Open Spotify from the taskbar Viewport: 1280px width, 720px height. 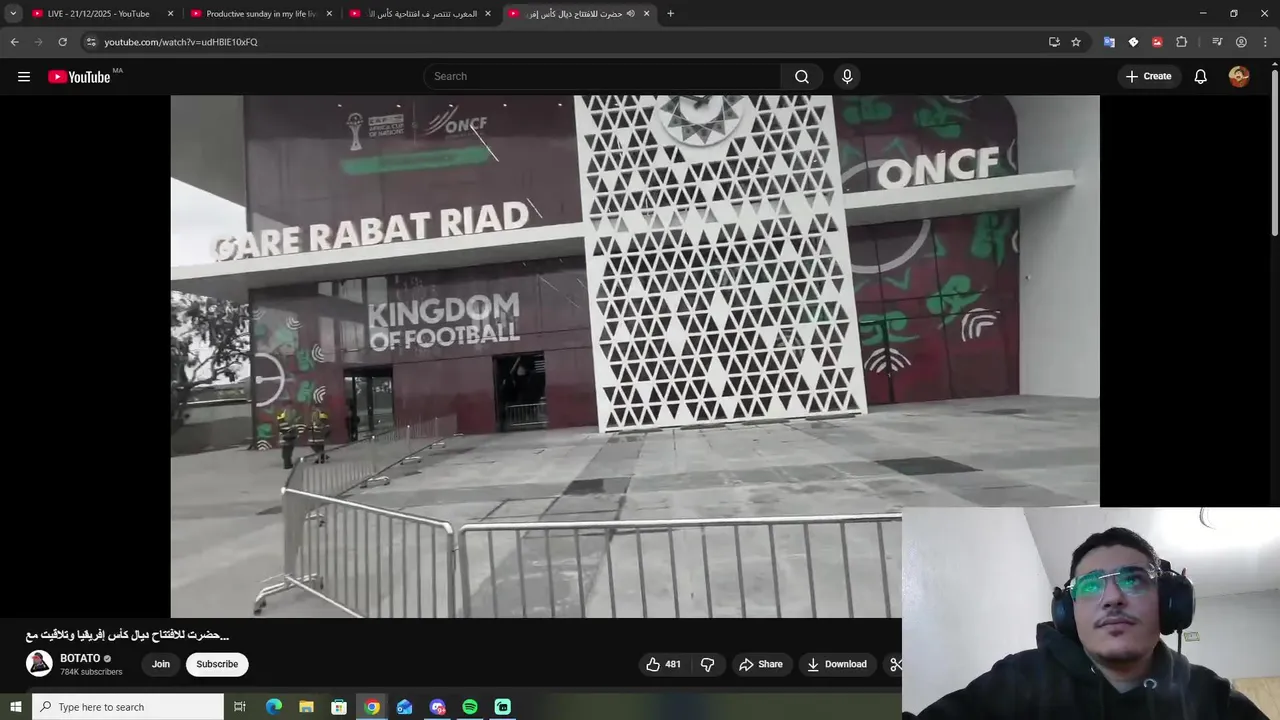pyautogui.click(x=470, y=707)
